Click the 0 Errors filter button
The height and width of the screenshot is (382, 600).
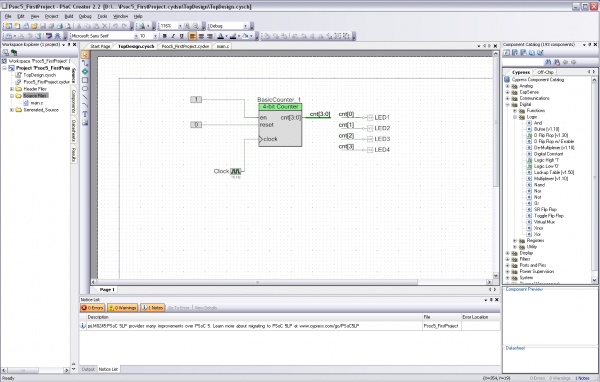[93, 308]
